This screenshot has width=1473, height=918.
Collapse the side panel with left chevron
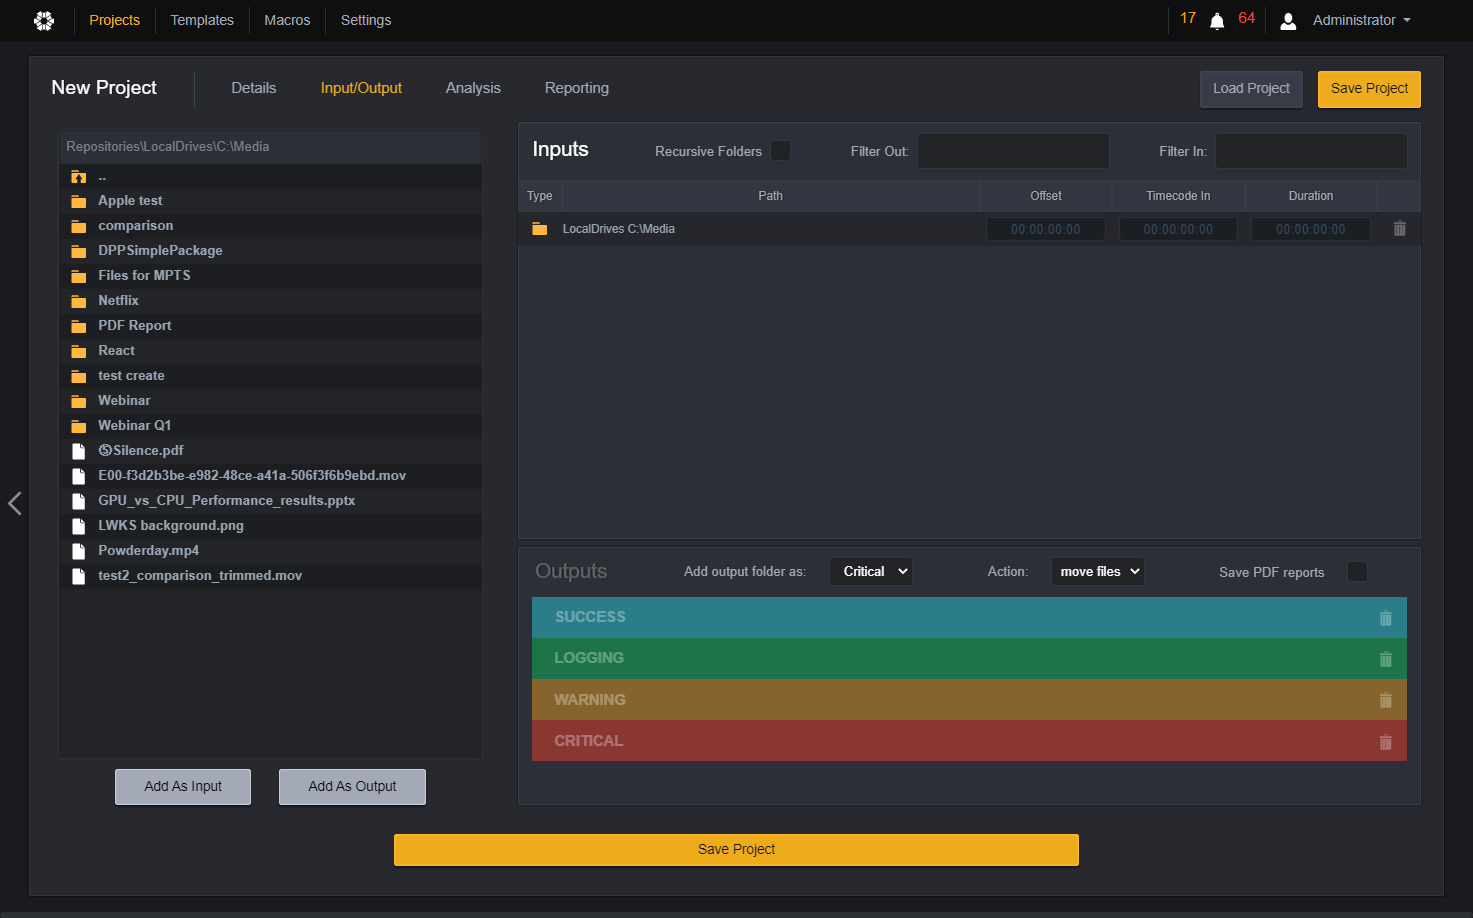tap(15, 503)
